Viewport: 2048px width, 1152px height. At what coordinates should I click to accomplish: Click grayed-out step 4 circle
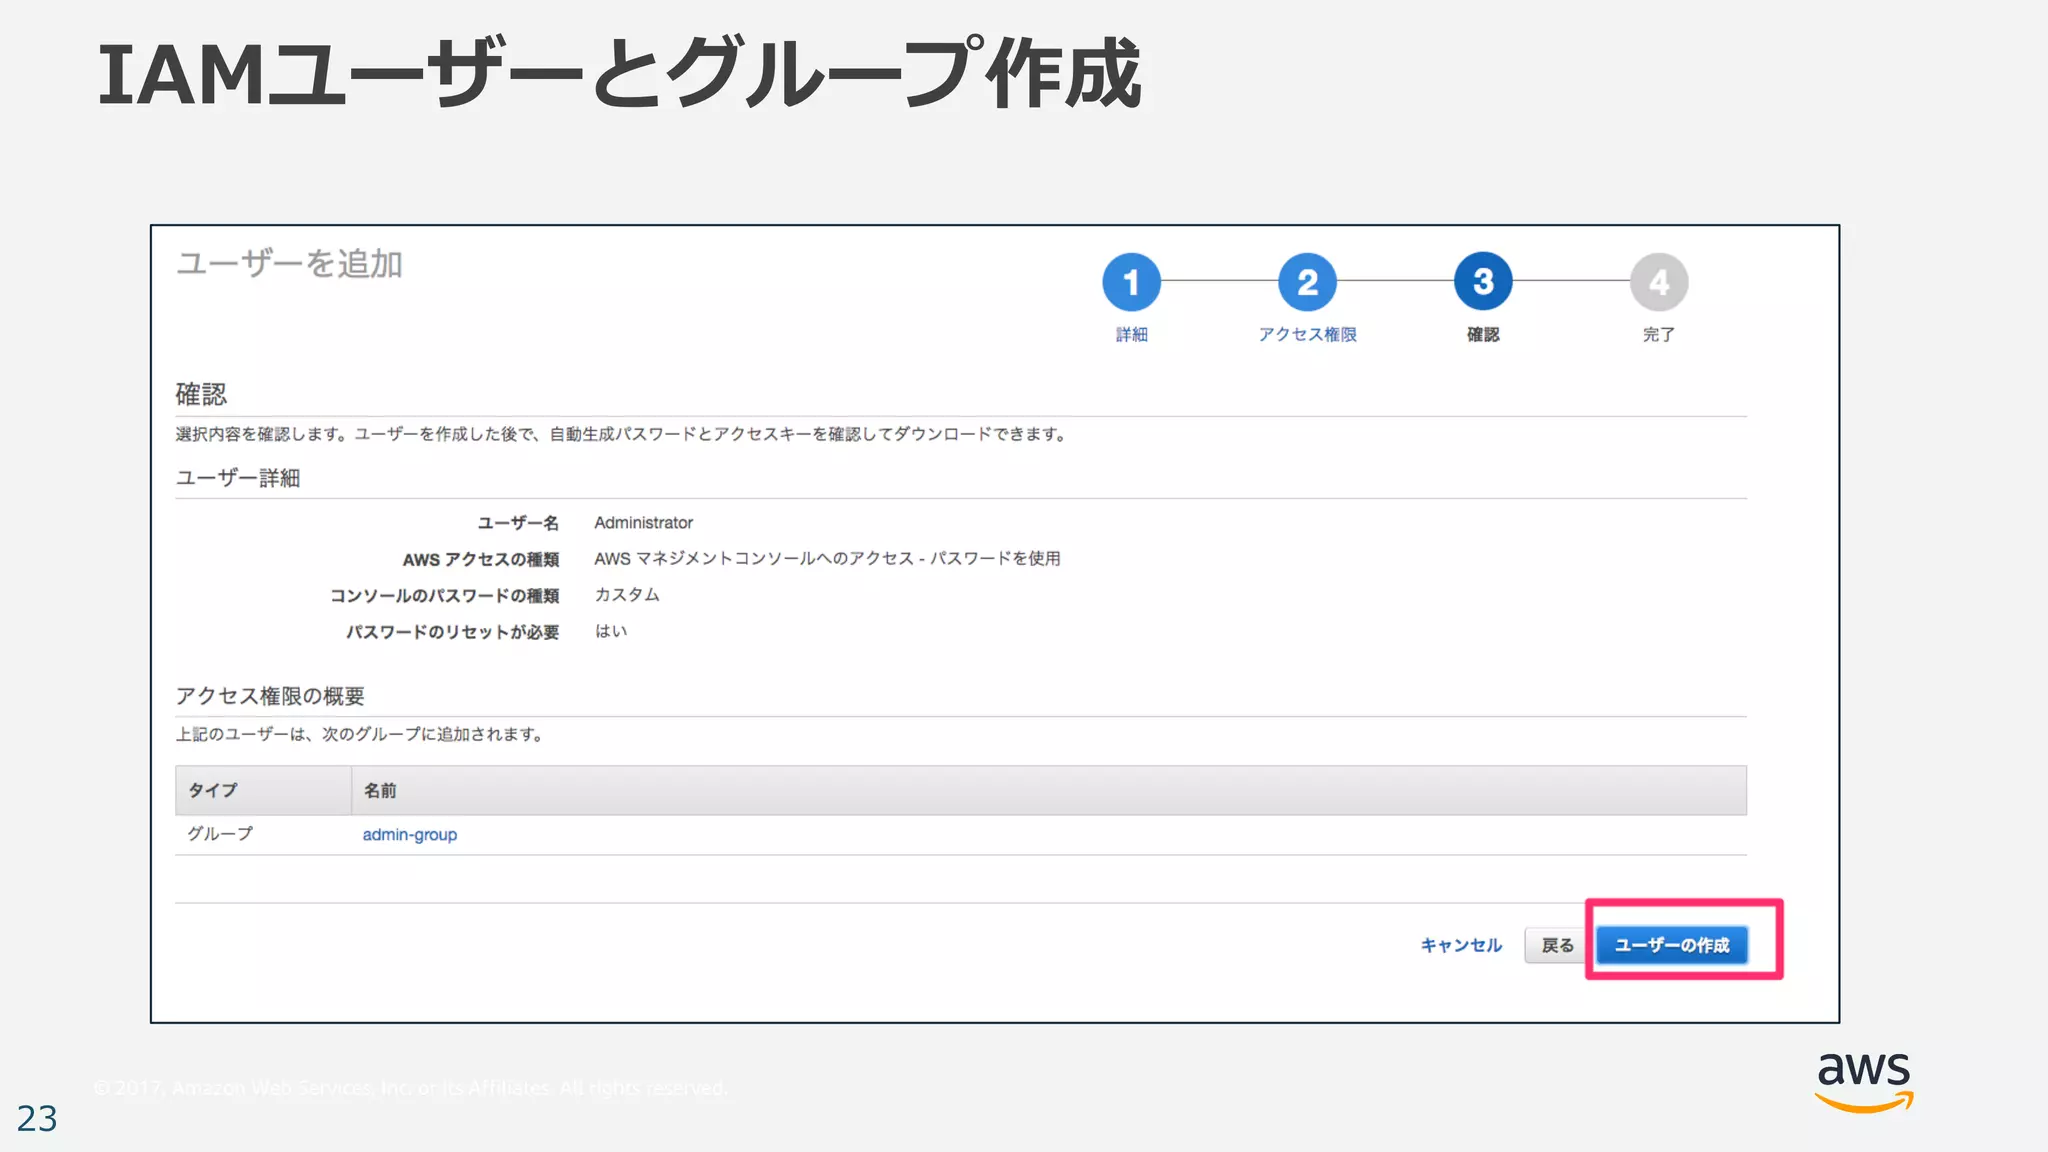[x=1659, y=282]
